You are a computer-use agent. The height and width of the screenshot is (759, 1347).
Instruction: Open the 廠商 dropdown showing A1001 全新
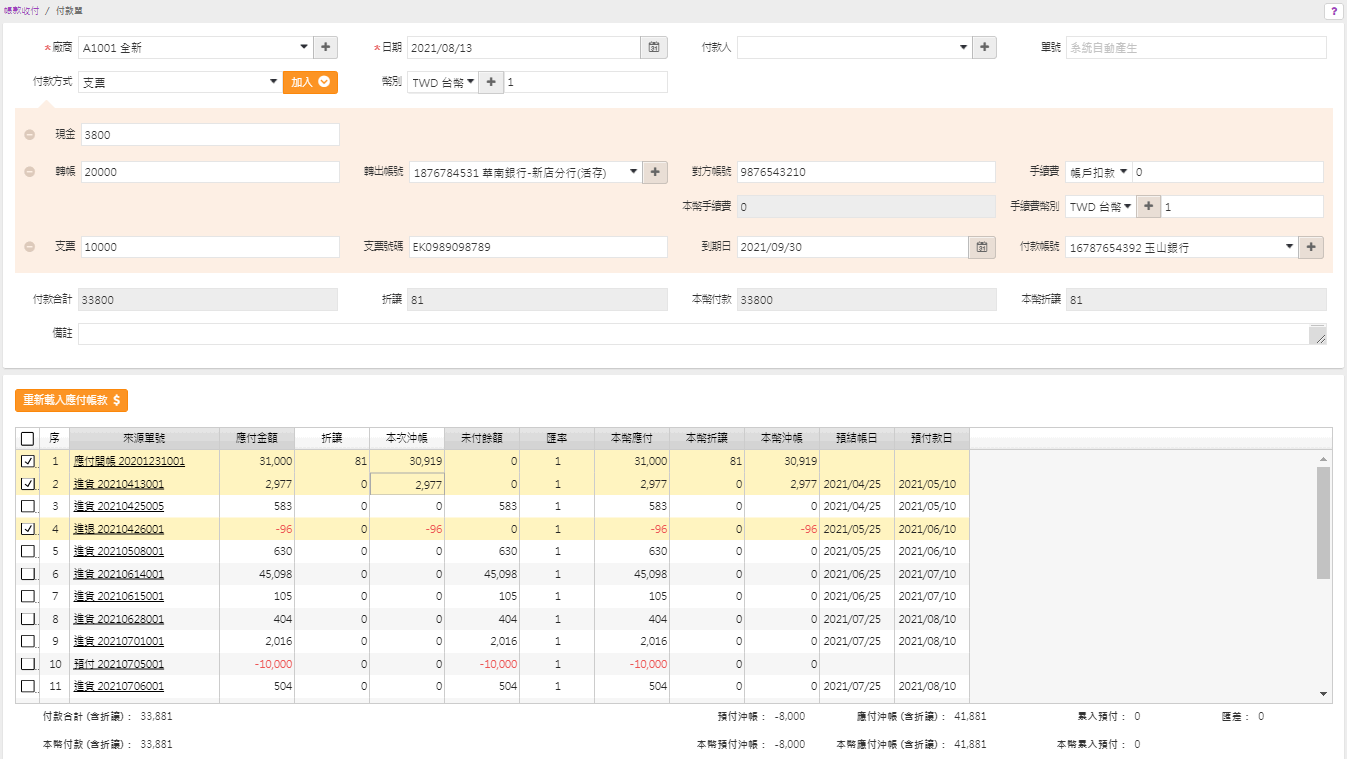pos(195,47)
